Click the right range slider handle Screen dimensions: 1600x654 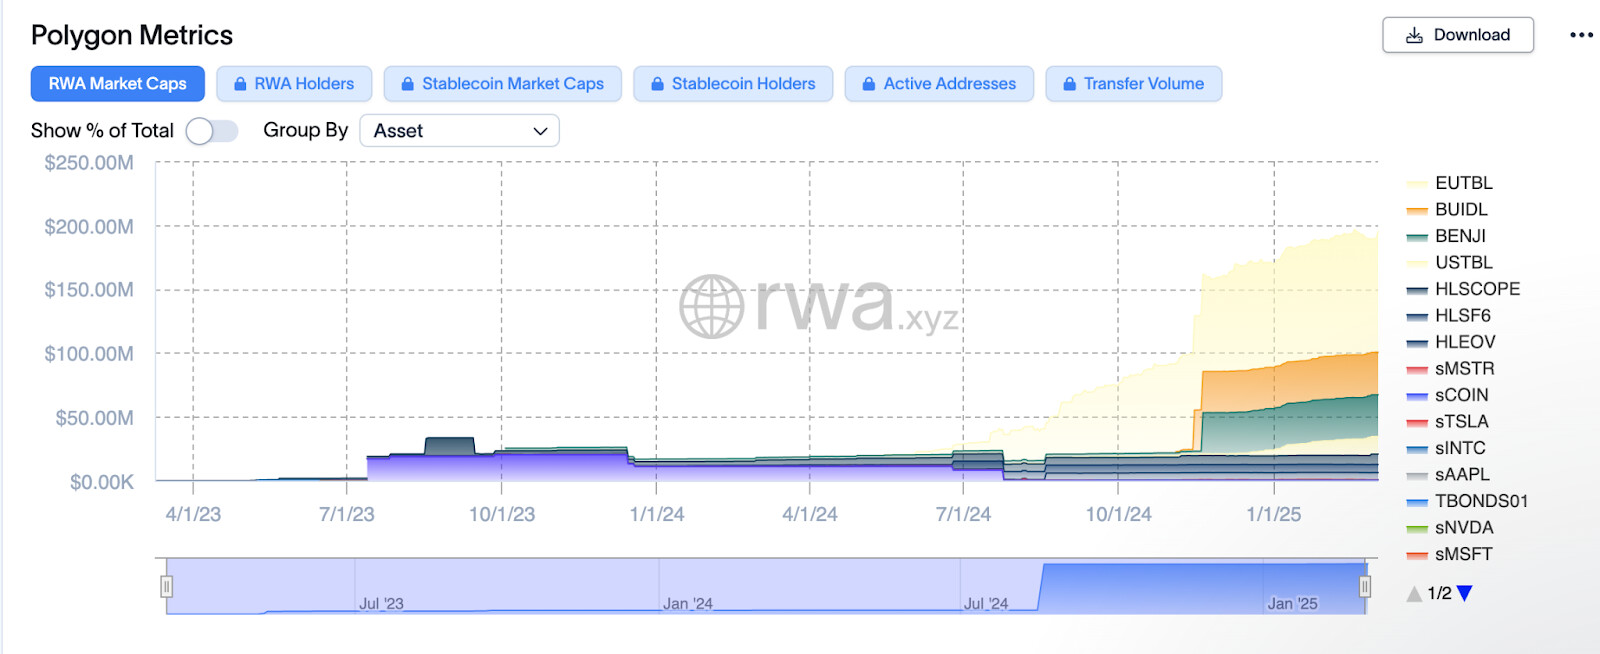pyautogui.click(x=1365, y=587)
